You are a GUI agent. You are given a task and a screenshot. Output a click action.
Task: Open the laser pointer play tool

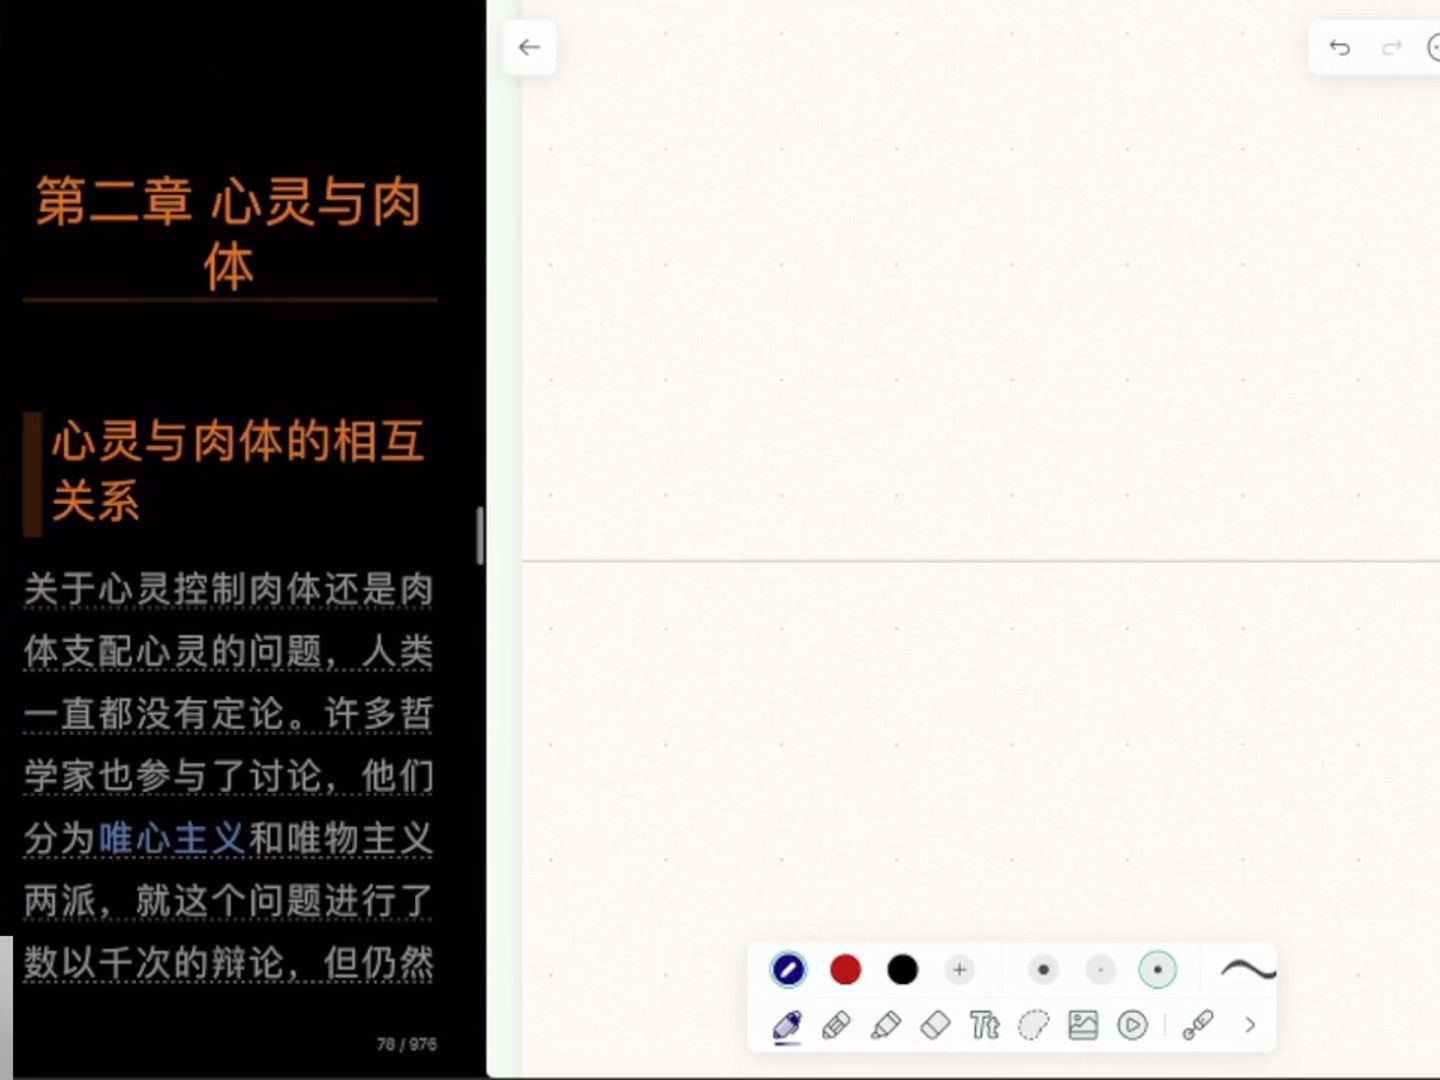(x=1132, y=1025)
